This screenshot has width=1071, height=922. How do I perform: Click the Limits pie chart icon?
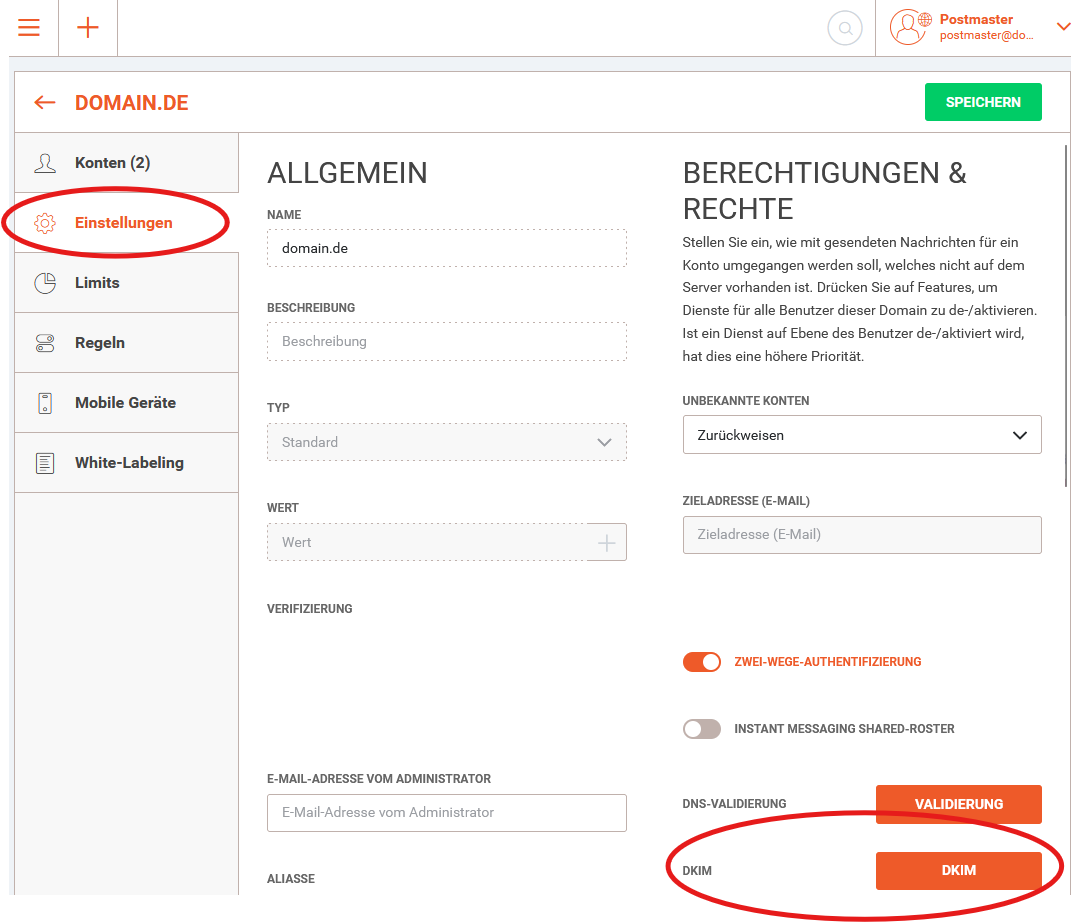(x=45, y=283)
